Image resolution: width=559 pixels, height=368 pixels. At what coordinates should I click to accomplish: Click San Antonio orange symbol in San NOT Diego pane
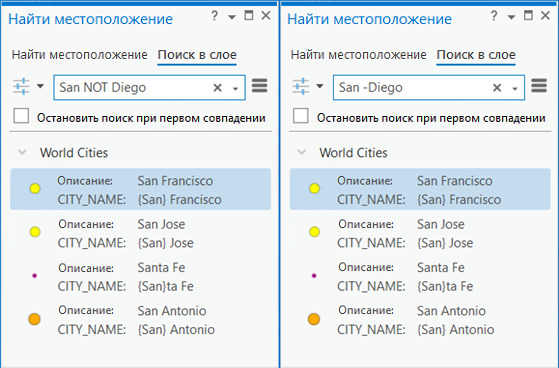click(34, 319)
